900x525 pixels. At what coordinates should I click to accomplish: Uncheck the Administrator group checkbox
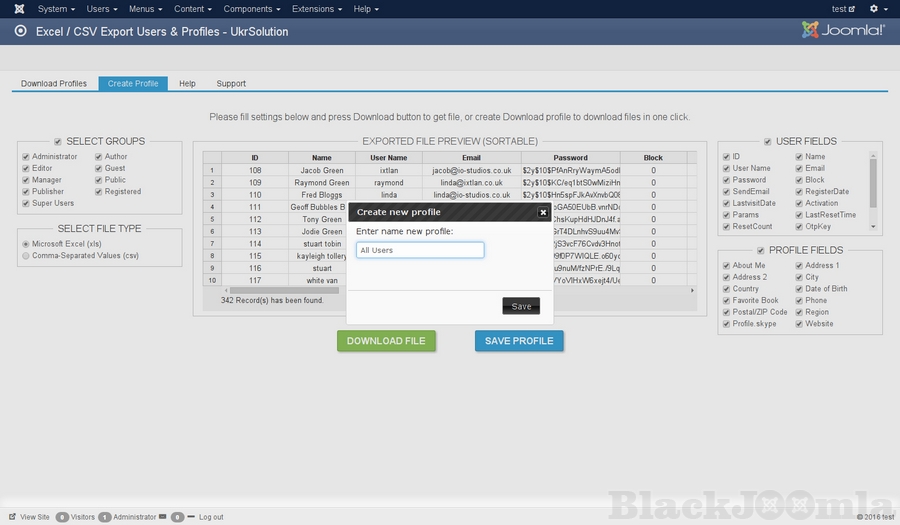tap(26, 157)
